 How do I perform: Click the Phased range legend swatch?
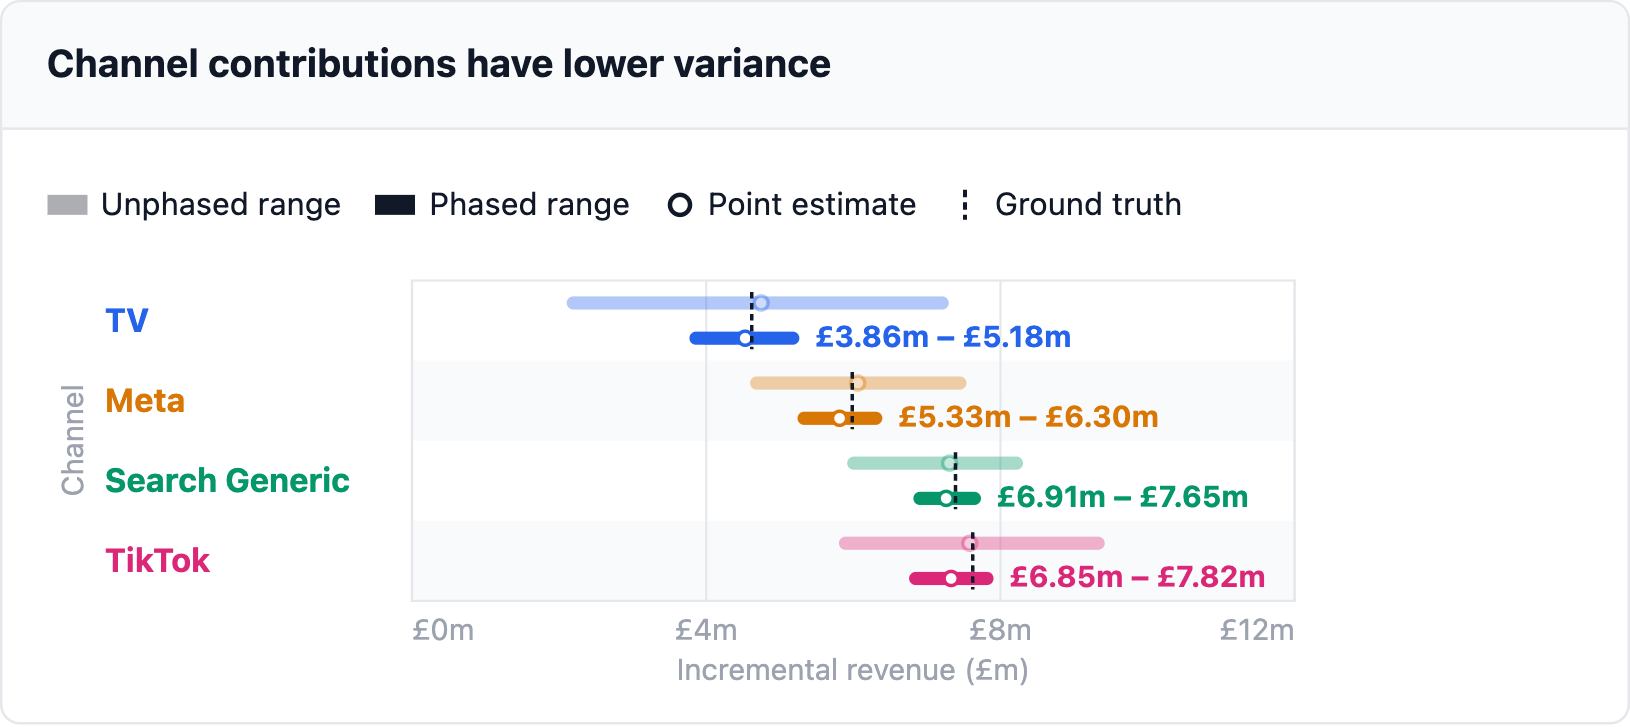click(x=395, y=205)
